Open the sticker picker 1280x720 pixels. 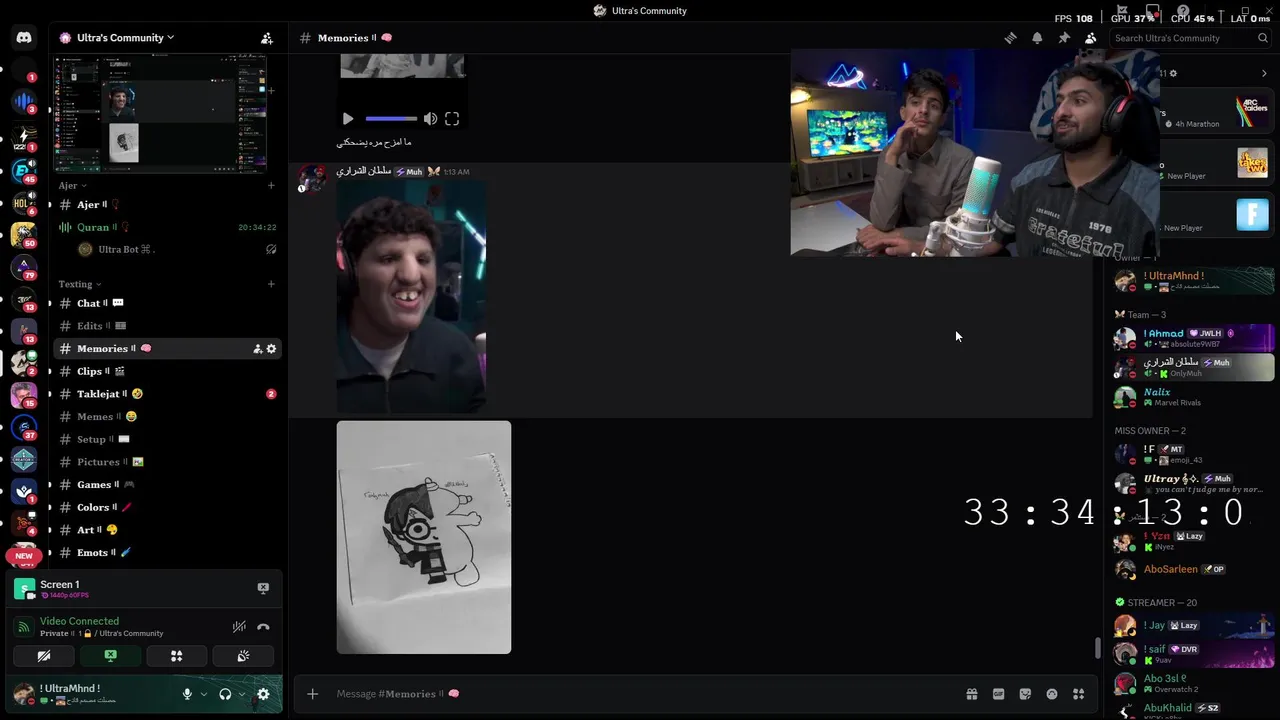click(1025, 694)
